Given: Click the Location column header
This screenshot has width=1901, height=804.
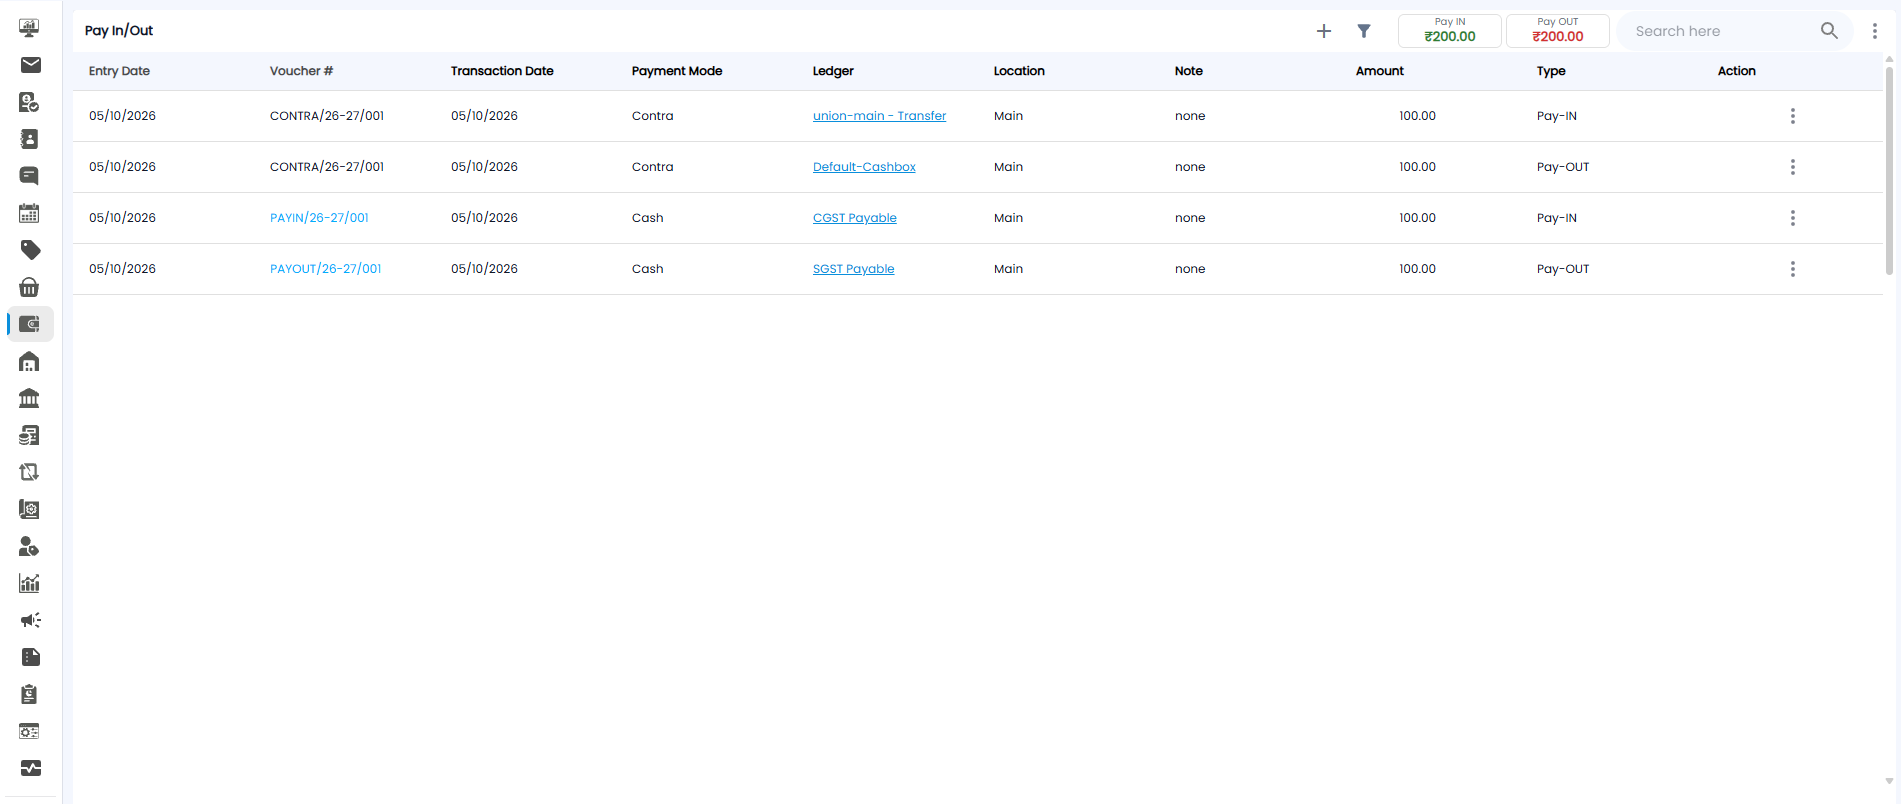Looking at the screenshot, I should pyautogui.click(x=1019, y=71).
